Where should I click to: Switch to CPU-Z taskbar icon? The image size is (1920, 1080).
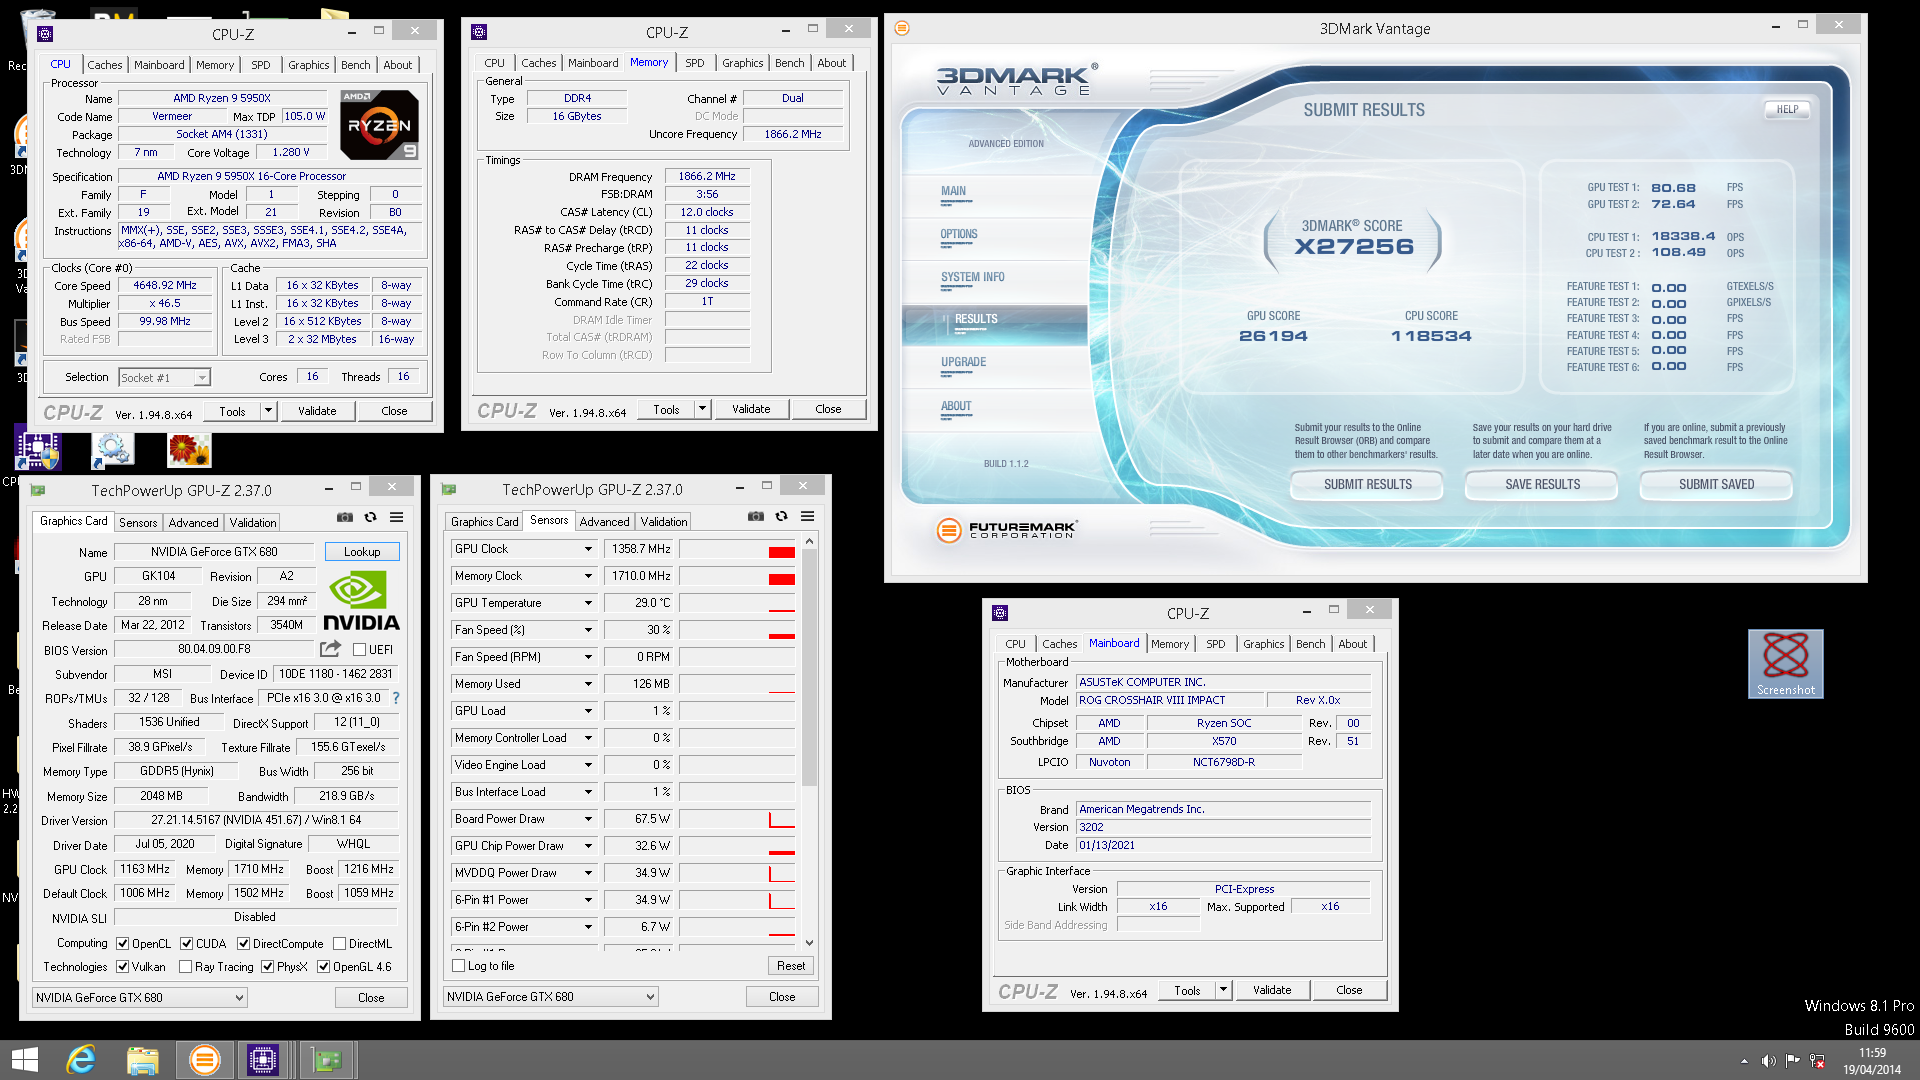263,1060
